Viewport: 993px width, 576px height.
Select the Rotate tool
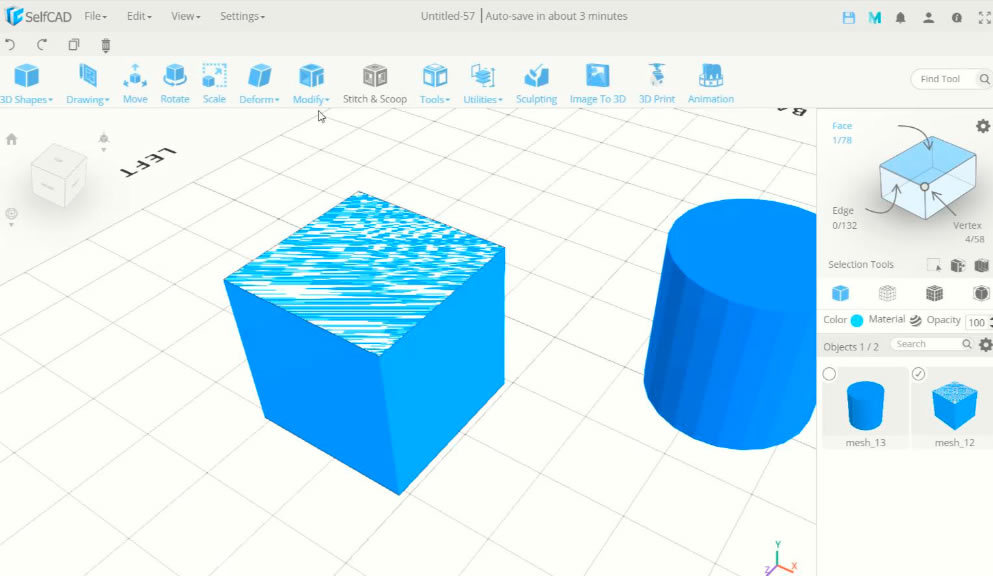coord(175,84)
